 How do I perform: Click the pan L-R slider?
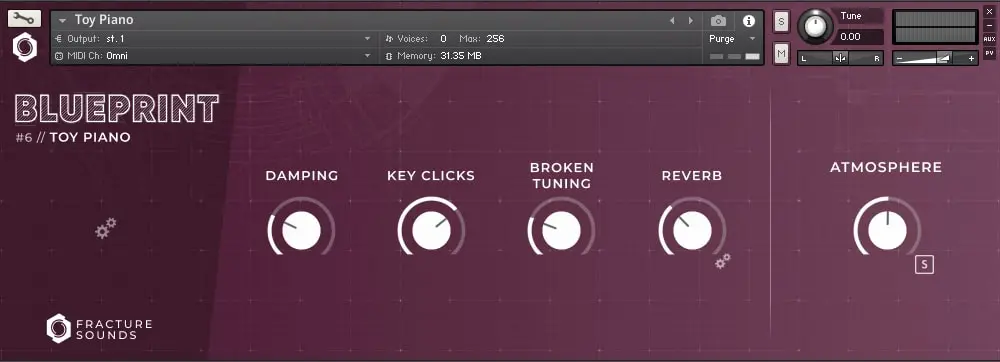(x=840, y=58)
